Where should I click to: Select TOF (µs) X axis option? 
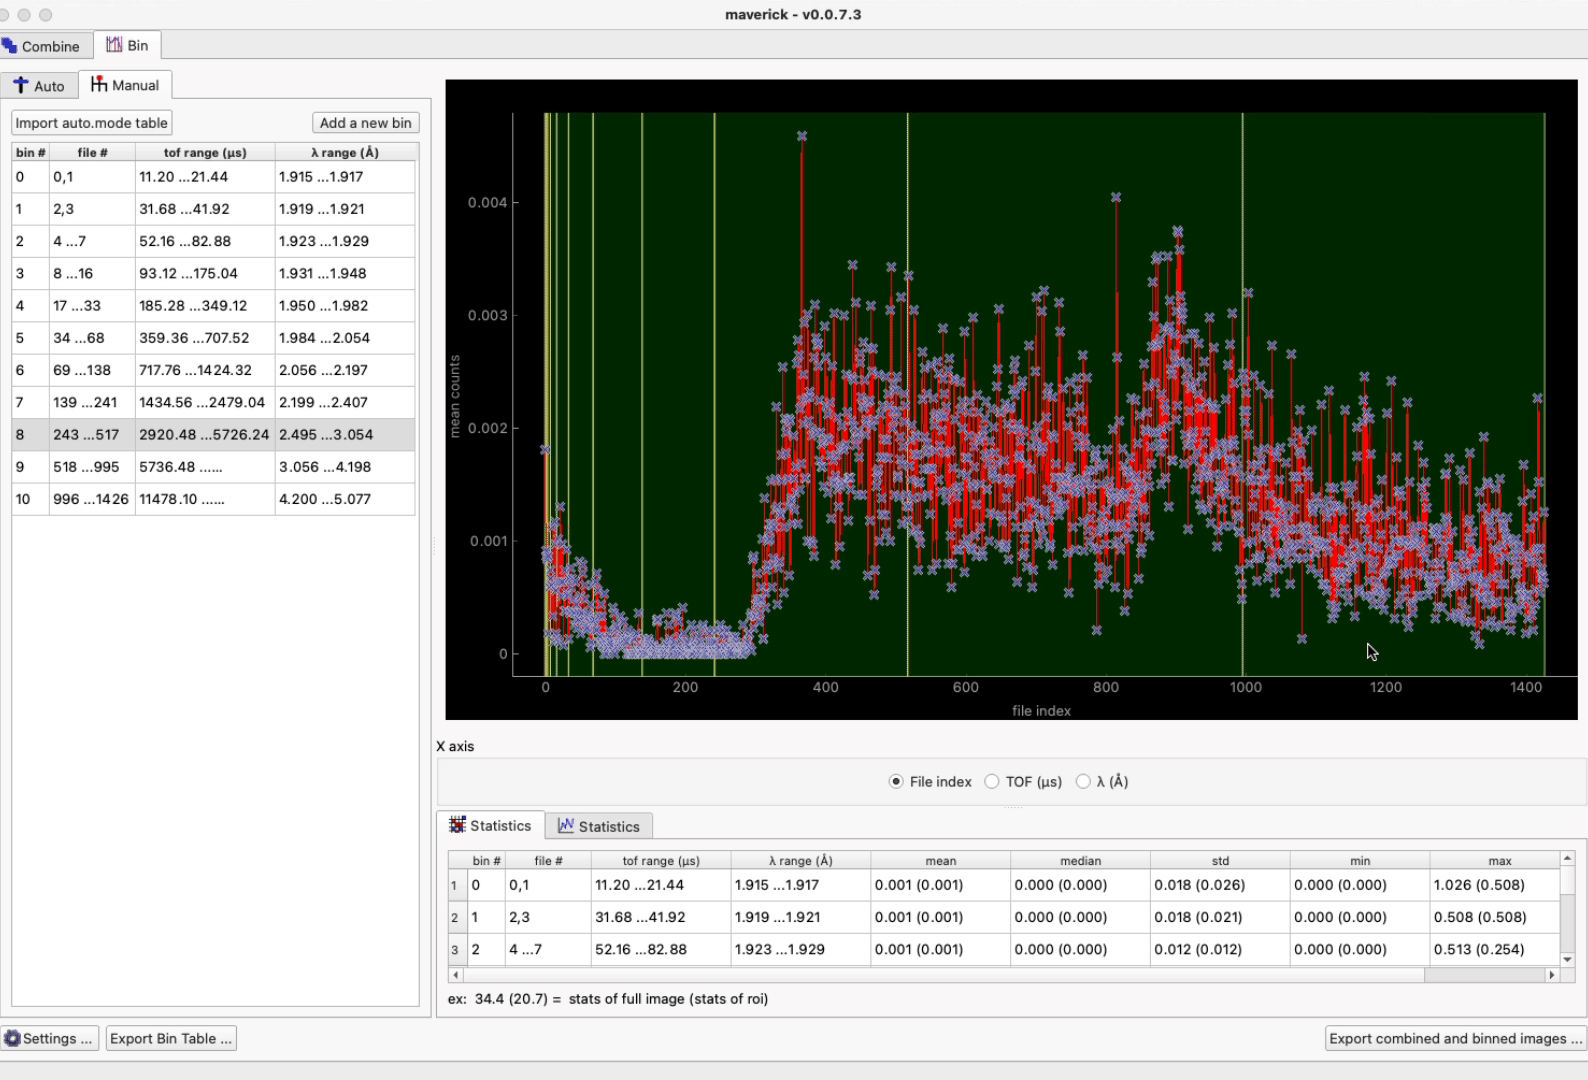coord(992,782)
